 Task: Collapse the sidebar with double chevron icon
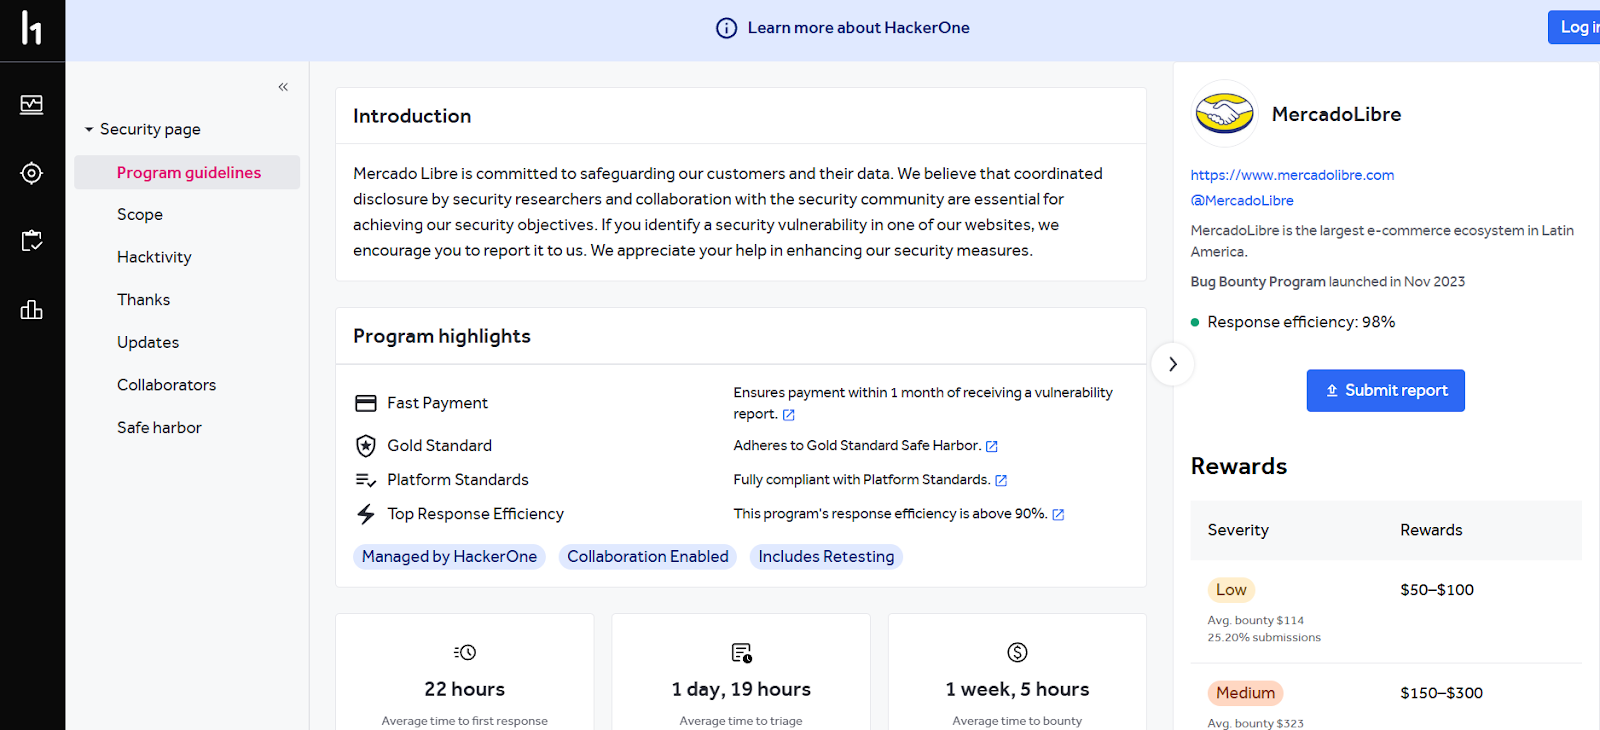point(283,87)
